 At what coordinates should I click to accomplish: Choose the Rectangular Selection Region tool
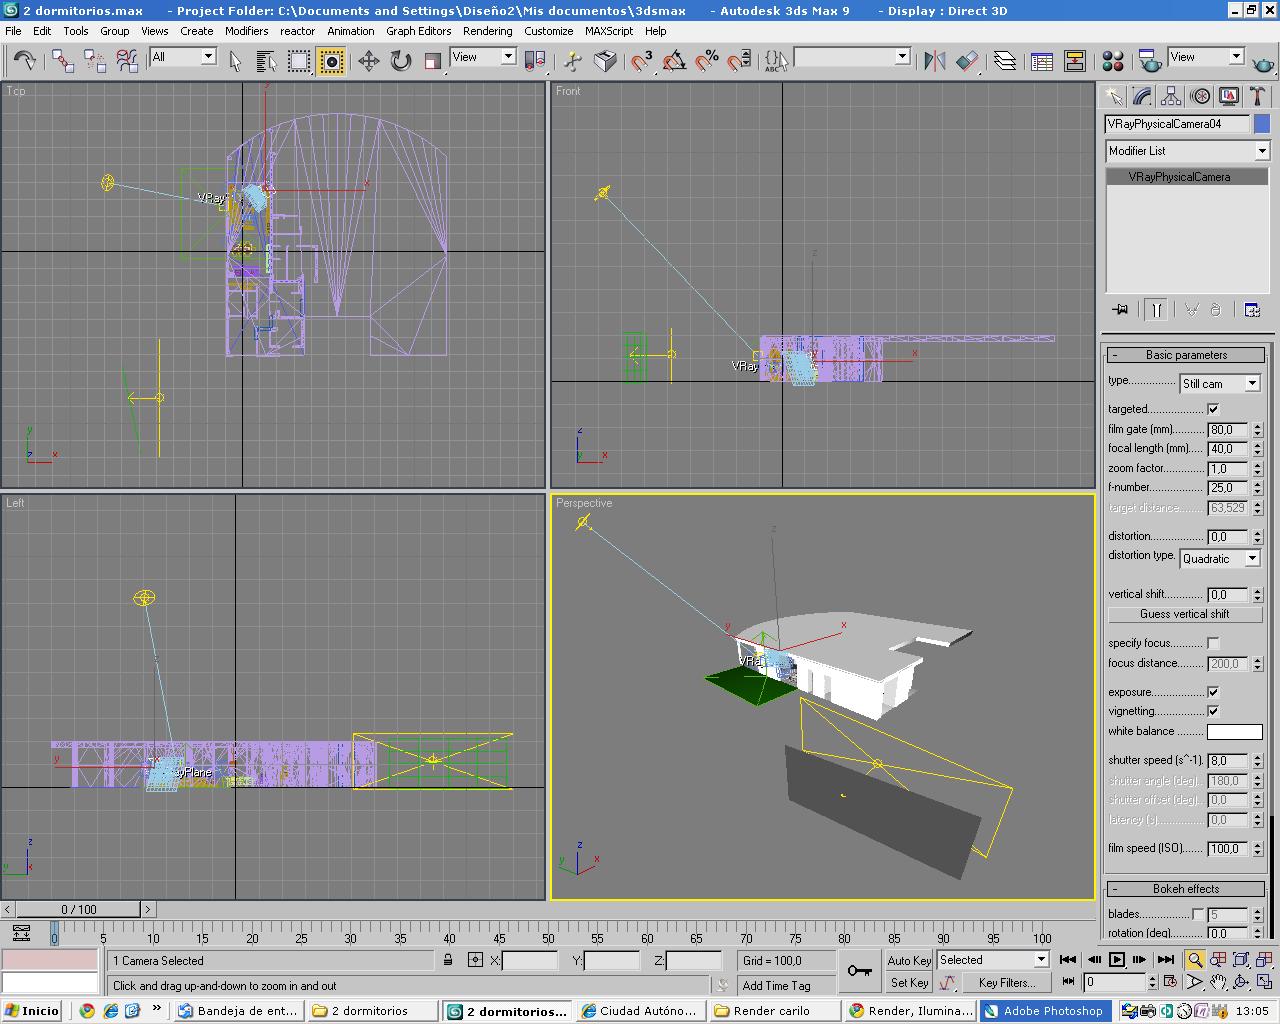click(x=299, y=61)
